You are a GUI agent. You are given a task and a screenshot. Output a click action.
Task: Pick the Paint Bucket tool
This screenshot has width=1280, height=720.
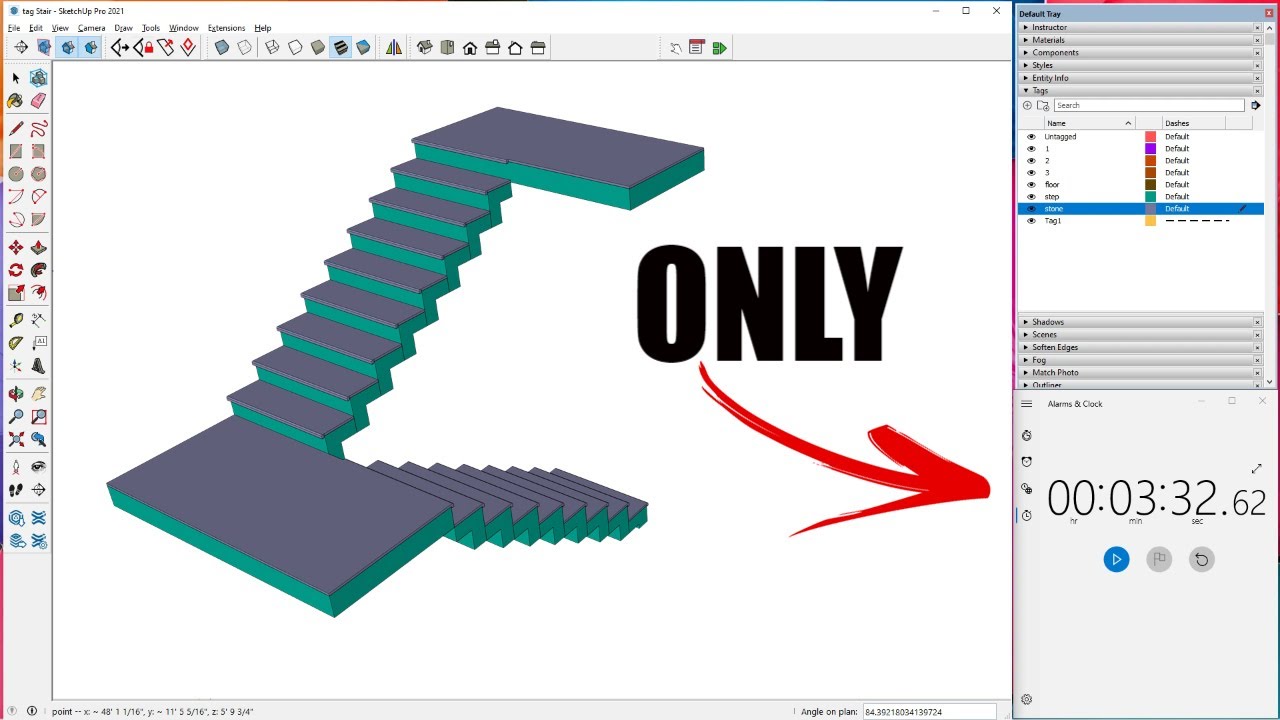click(x=16, y=101)
